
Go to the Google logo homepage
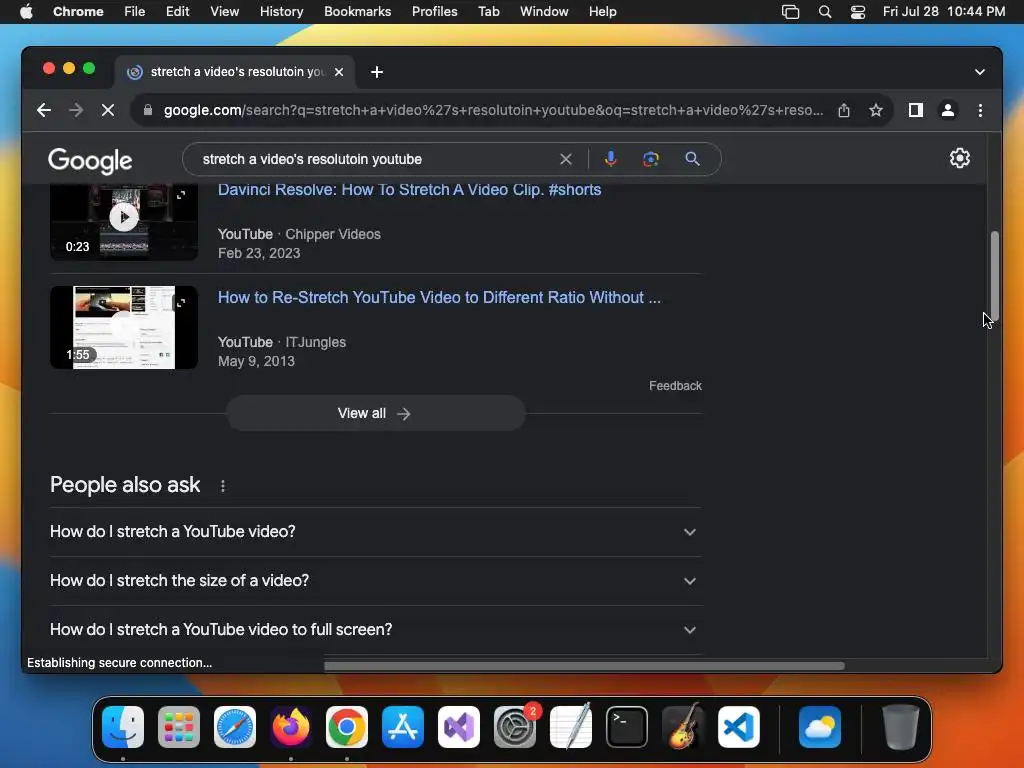coord(90,160)
